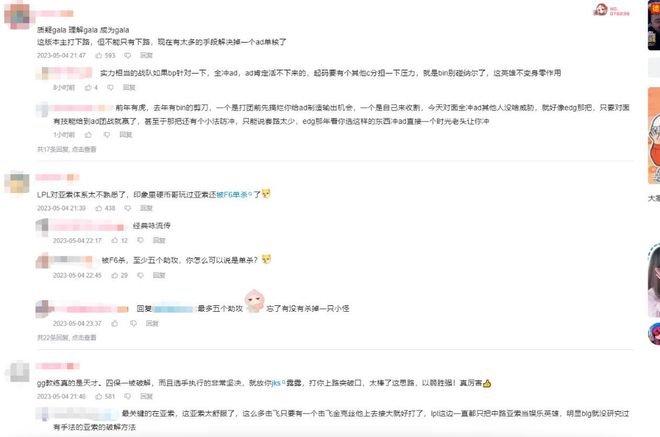Viewport: 660px width, 437px height.
Task: Dislike the comment posted 2023-05-04 21:47
Action: point(128,56)
